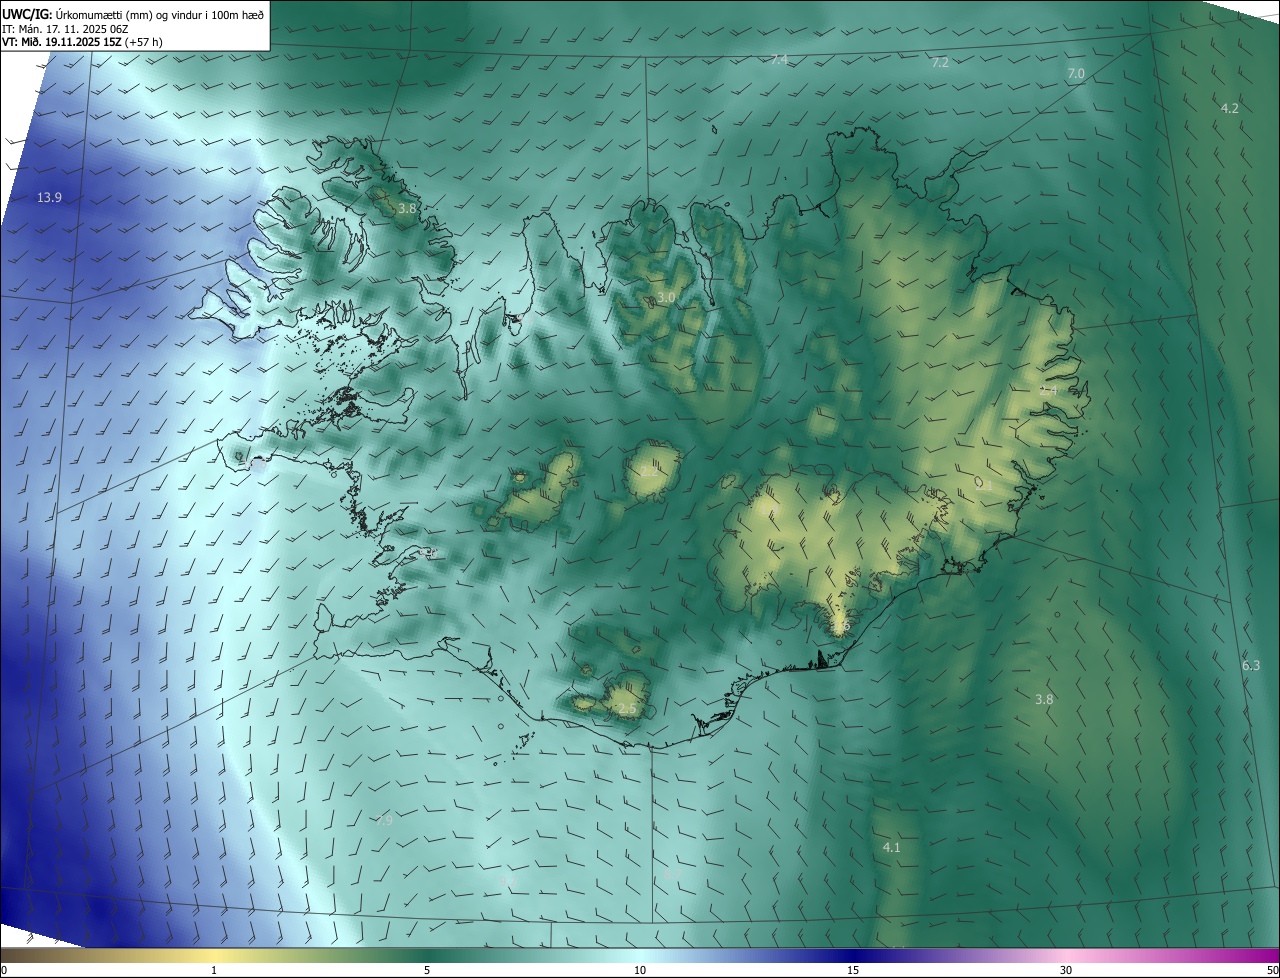The height and width of the screenshot is (978, 1280).
Task: Click the color scale label 15
Action: (x=853, y=970)
